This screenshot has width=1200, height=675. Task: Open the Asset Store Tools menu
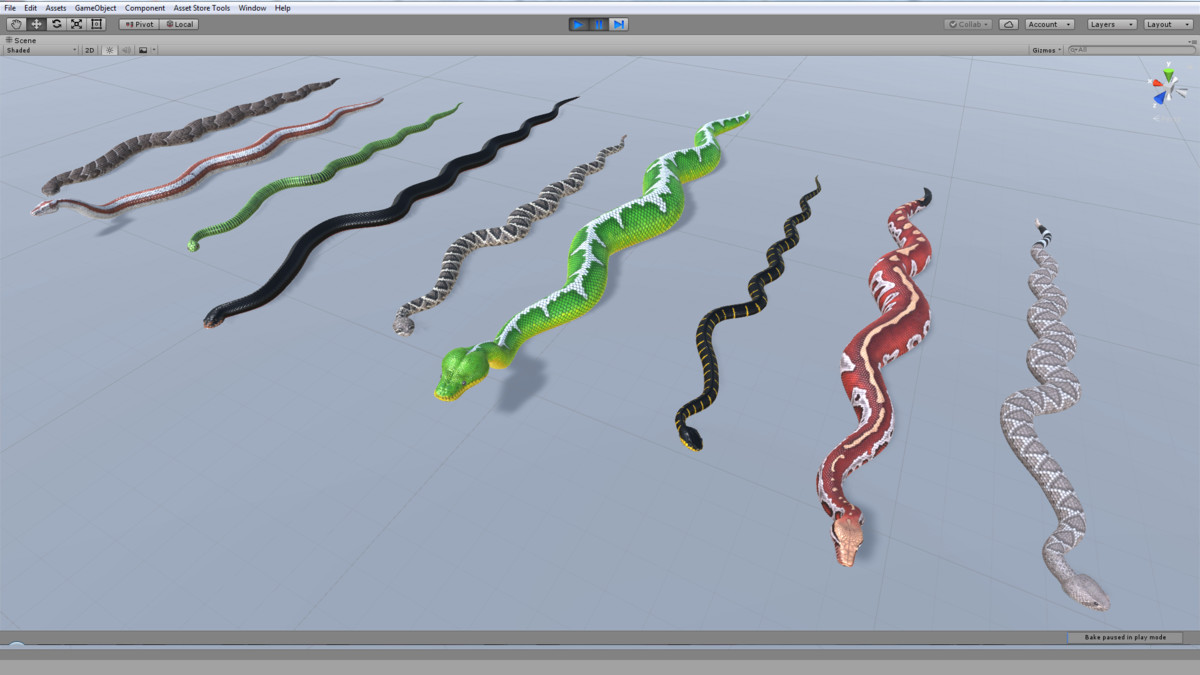(x=200, y=7)
